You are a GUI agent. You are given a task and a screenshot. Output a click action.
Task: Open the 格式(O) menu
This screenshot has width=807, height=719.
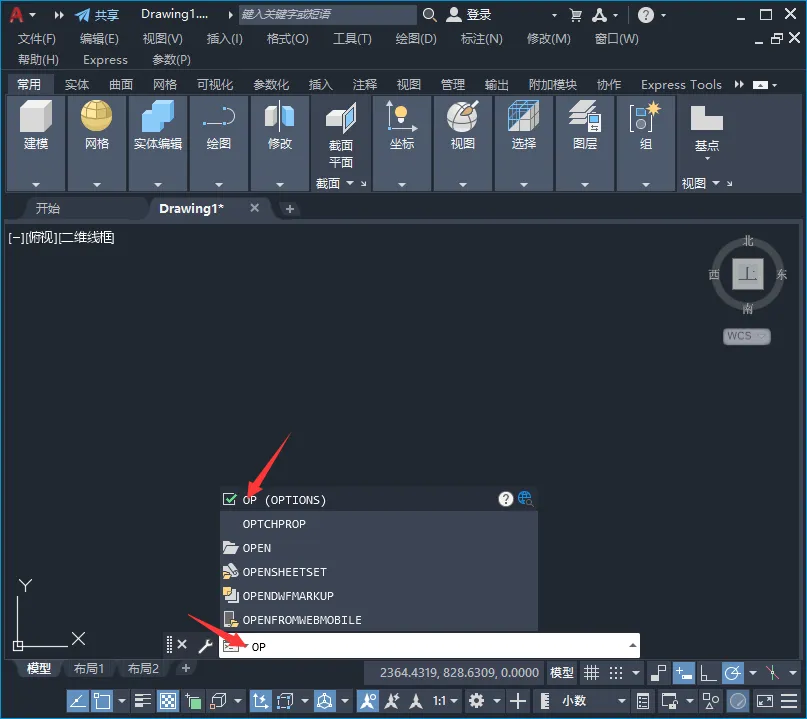coord(288,39)
